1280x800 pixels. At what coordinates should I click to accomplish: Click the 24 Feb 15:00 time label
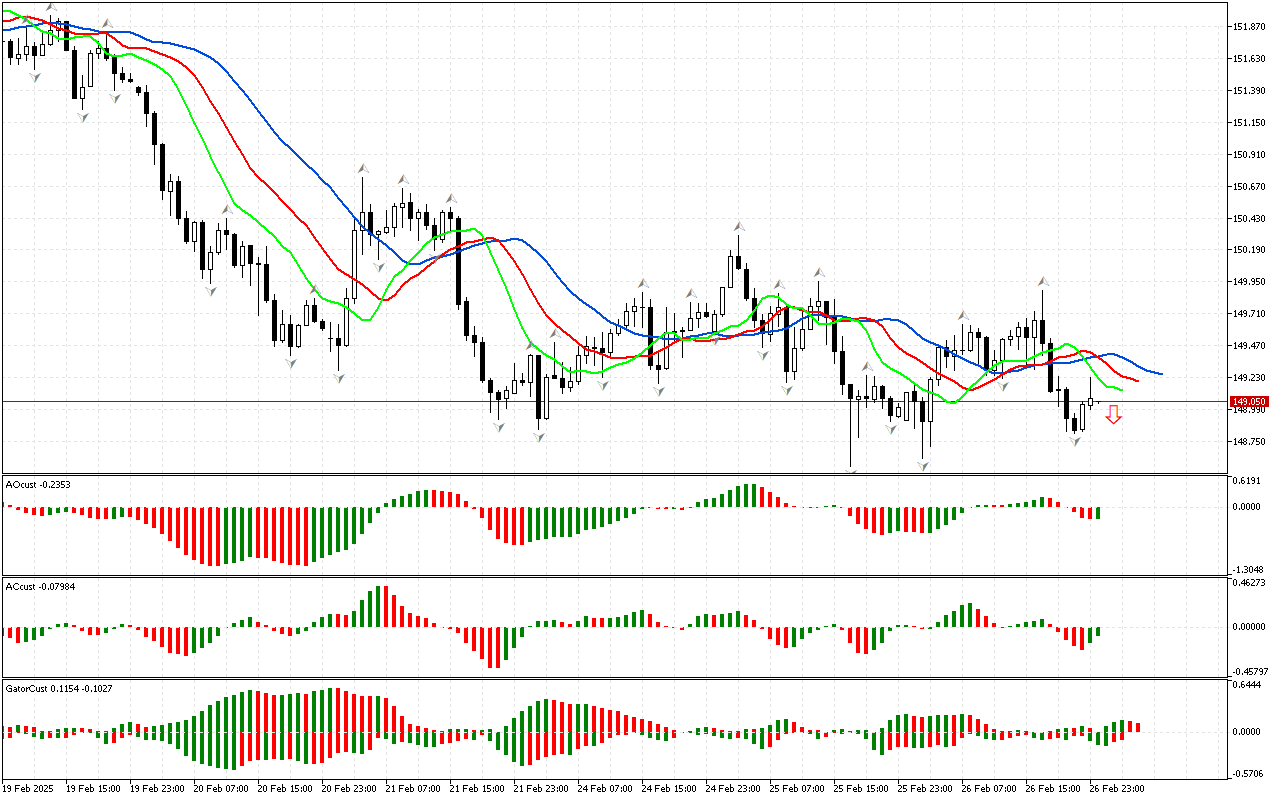(x=669, y=789)
